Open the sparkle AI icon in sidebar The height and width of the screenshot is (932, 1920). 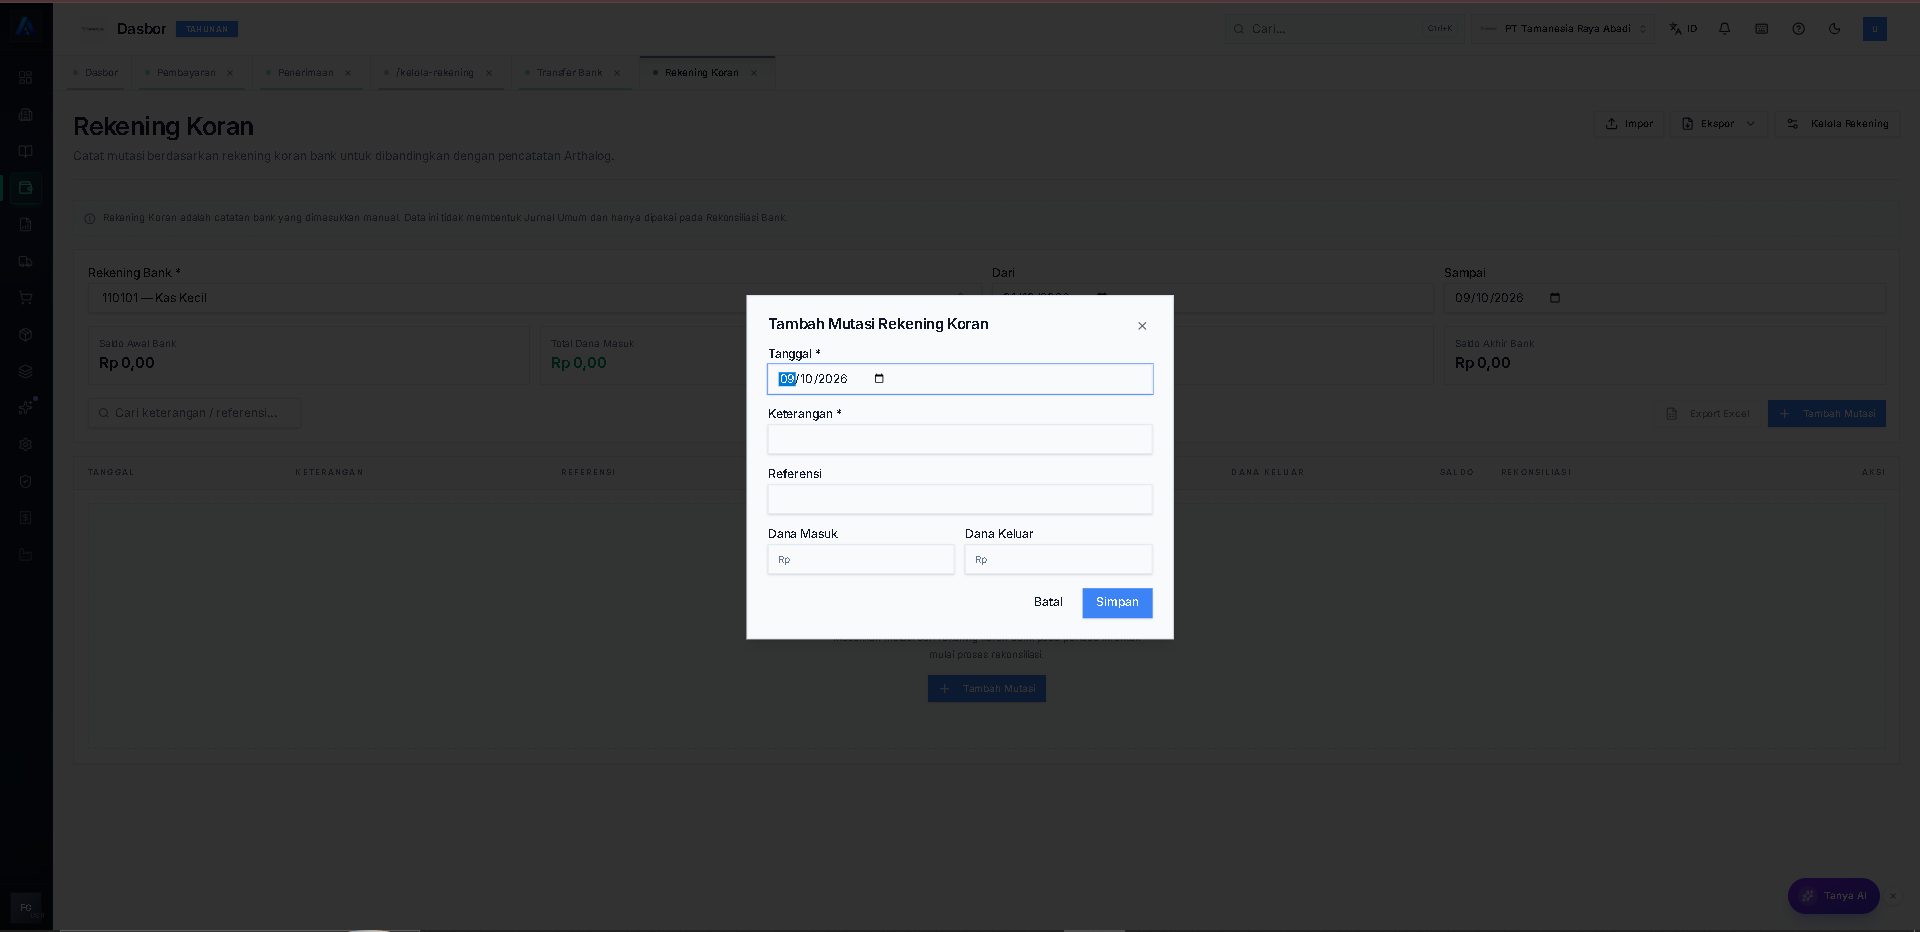(27, 407)
